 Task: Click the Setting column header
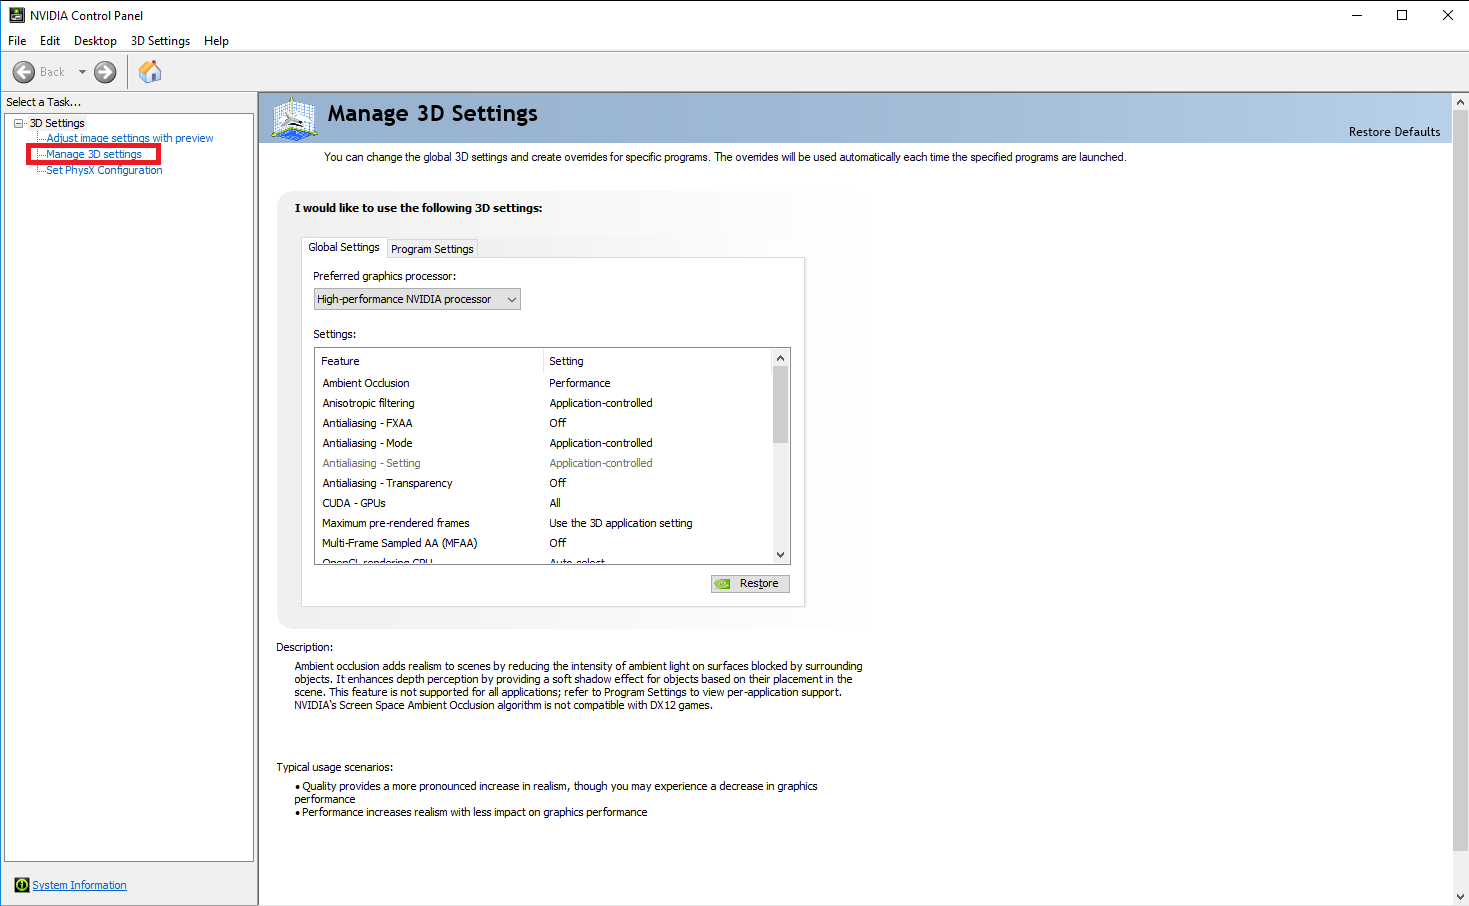pyautogui.click(x=659, y=361)
